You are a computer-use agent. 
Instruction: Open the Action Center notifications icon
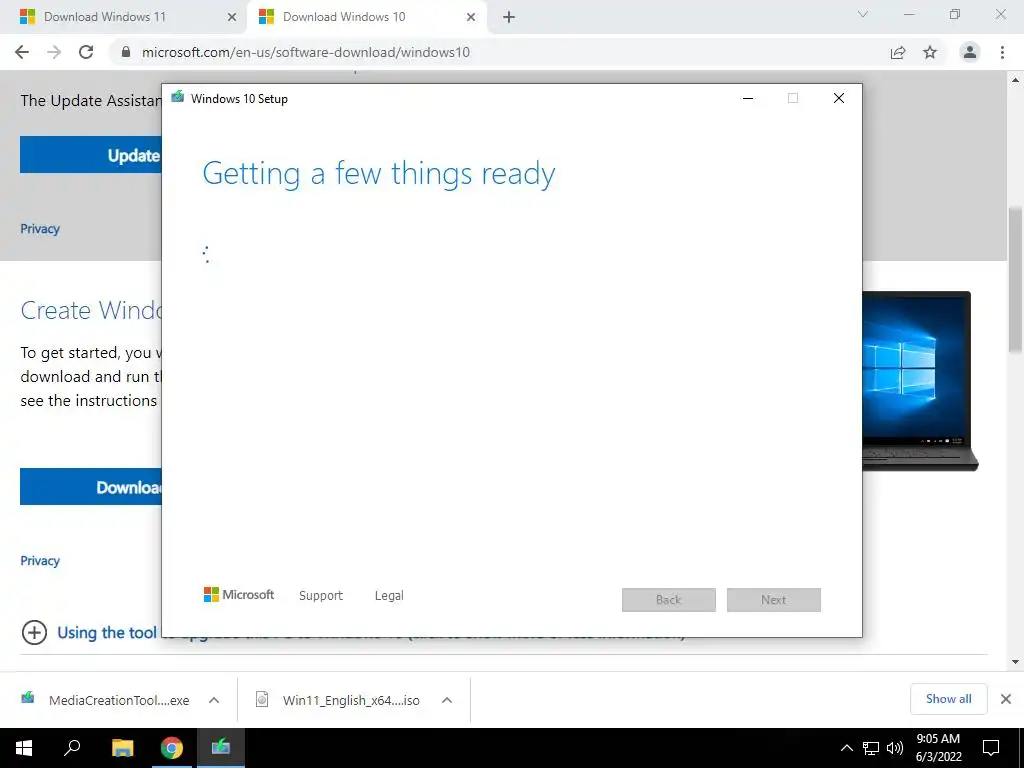(x=991, y=748)
